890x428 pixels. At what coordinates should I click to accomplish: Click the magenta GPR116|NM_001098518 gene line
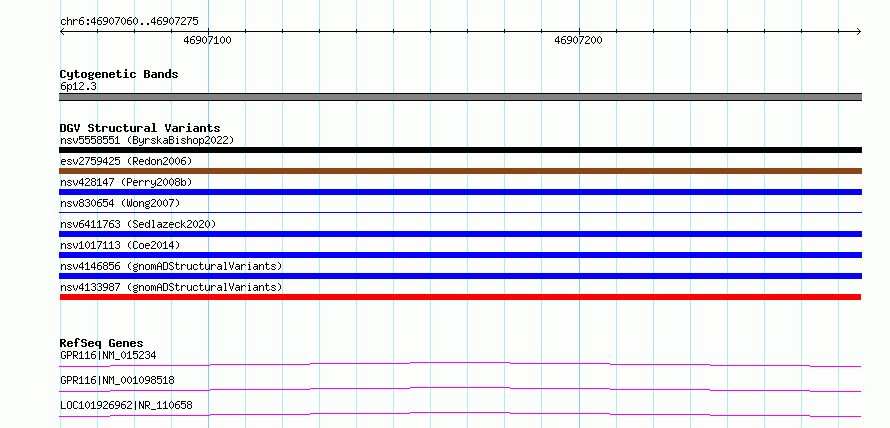(x=460, y=389)
